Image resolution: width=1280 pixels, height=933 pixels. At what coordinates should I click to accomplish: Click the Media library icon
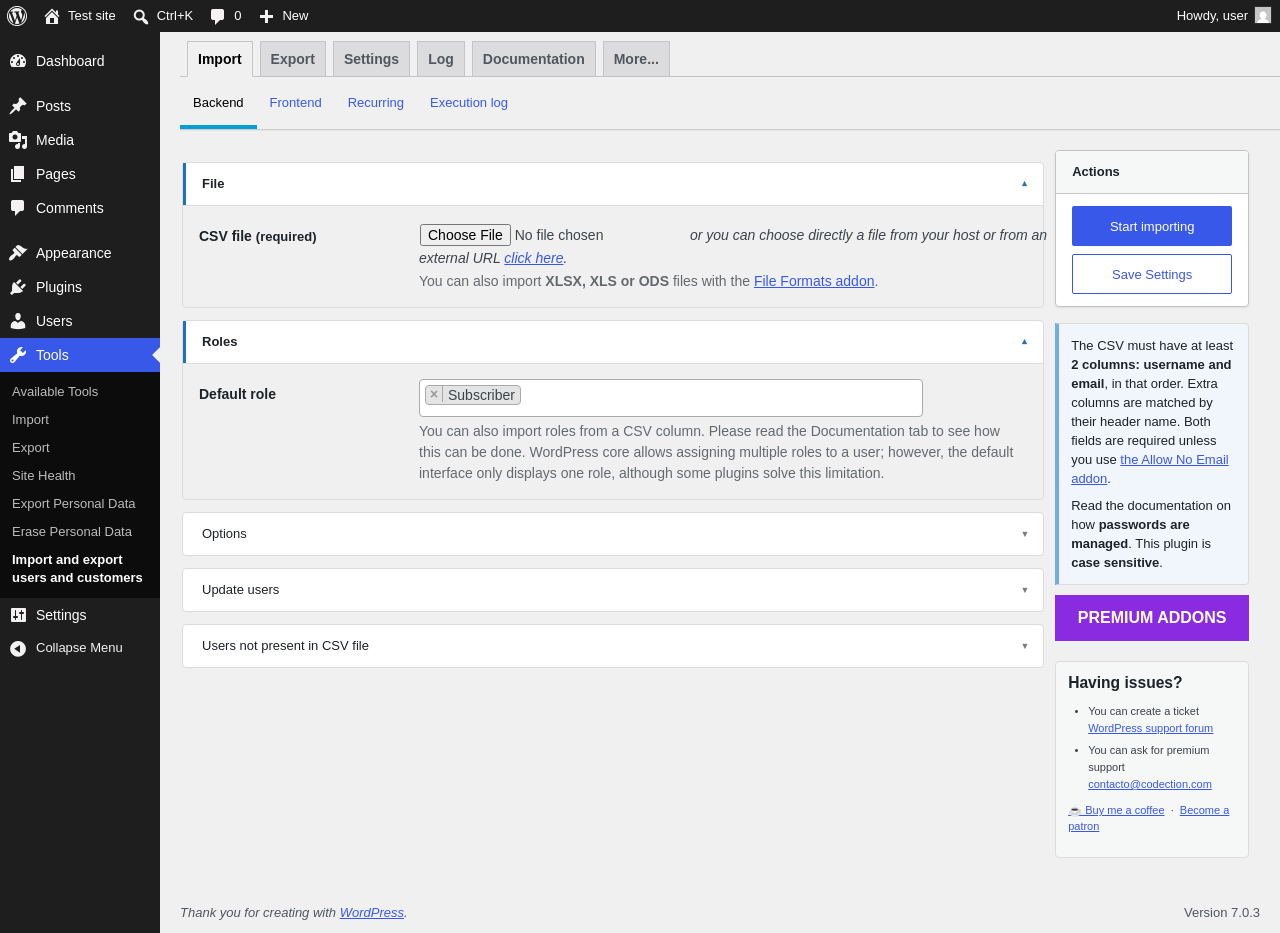point(18,140)
